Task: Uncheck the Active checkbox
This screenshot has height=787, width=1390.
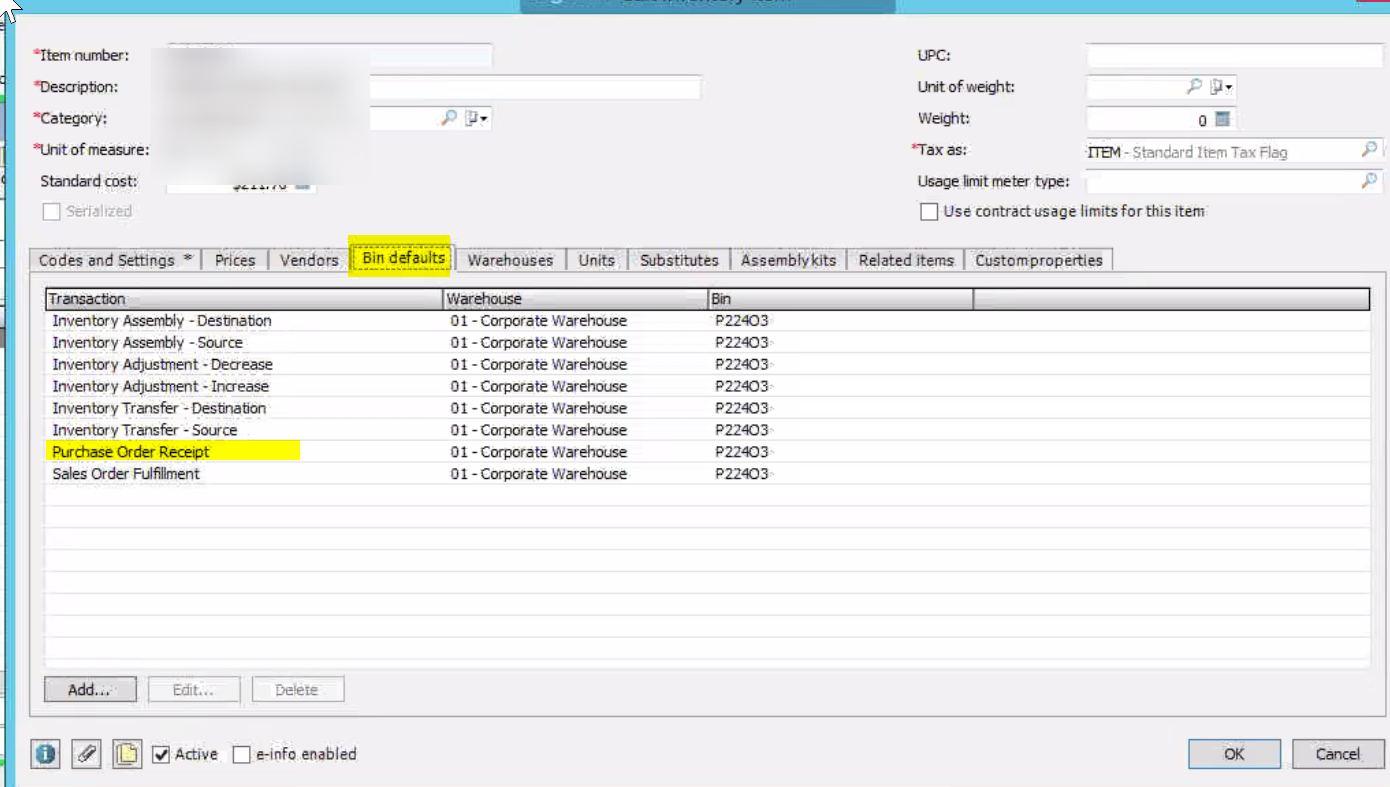Action: (161, 754)
